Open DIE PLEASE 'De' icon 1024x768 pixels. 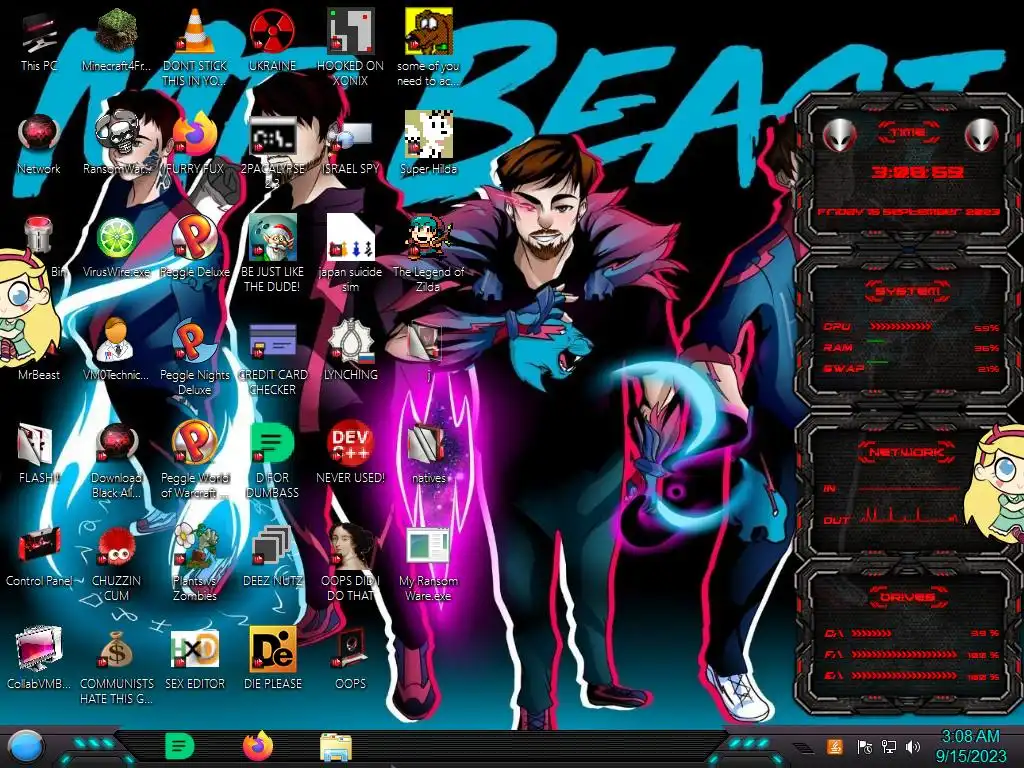click(272, 649)
